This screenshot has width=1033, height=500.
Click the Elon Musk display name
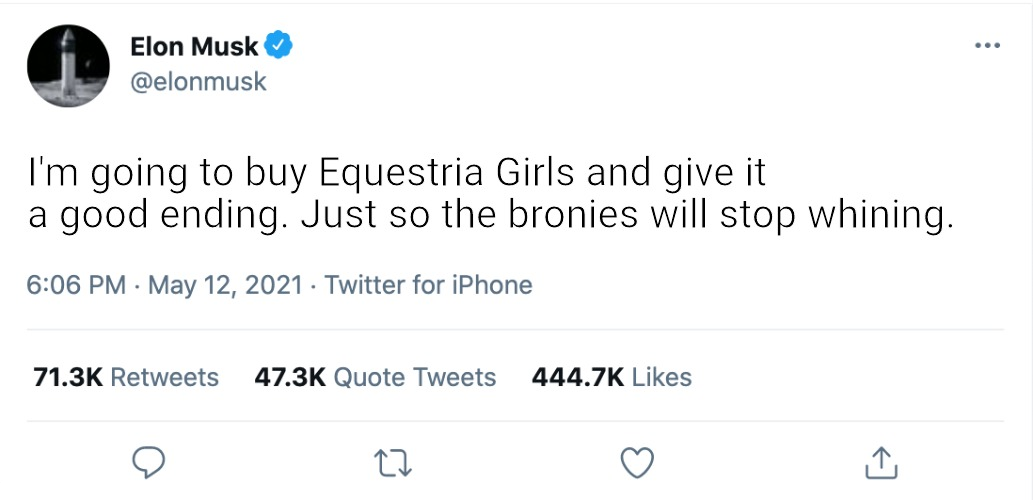coord(194,46)
